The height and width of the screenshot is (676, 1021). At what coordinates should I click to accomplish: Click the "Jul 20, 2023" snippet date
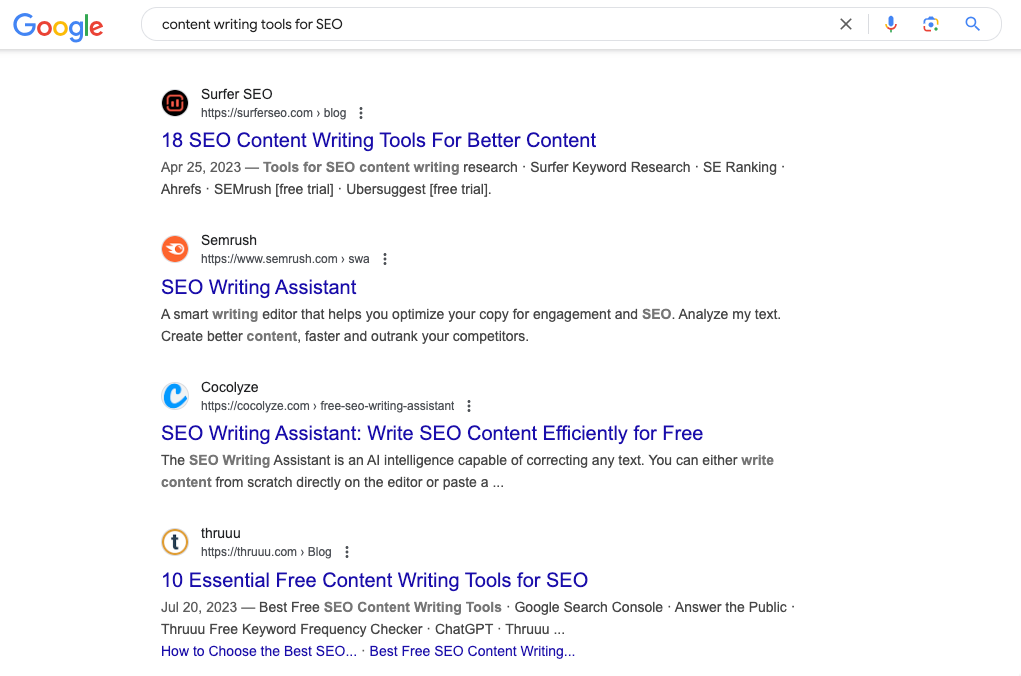(199, 607)
